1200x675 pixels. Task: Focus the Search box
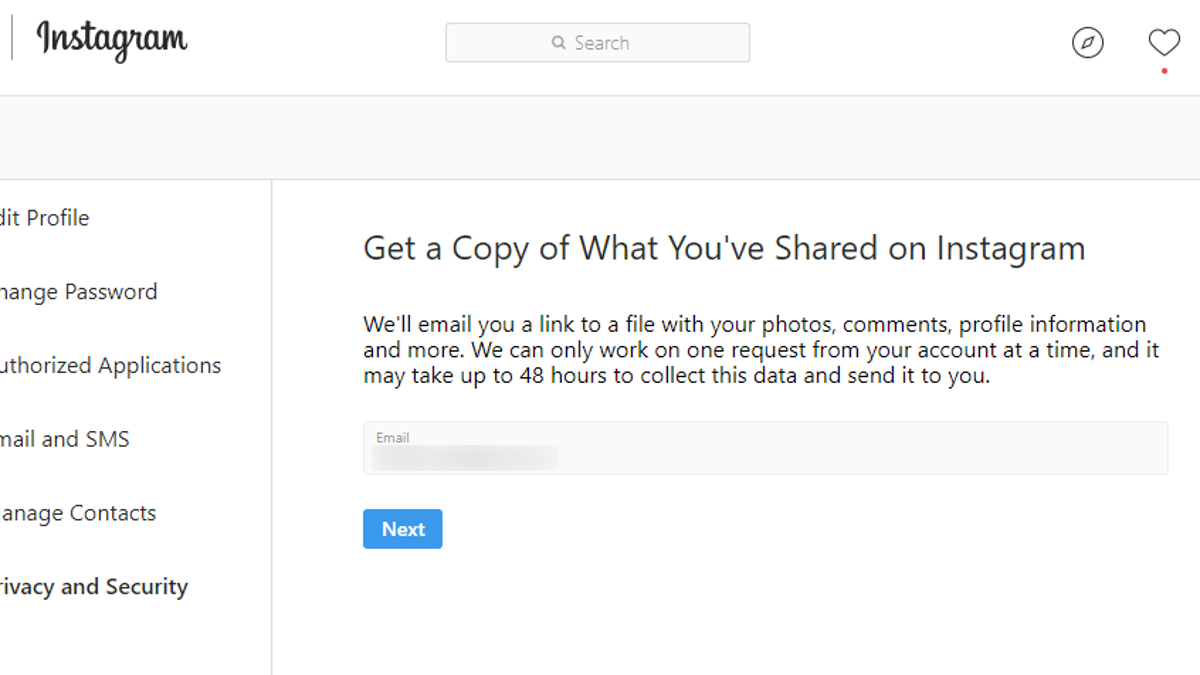coord(597,43)
